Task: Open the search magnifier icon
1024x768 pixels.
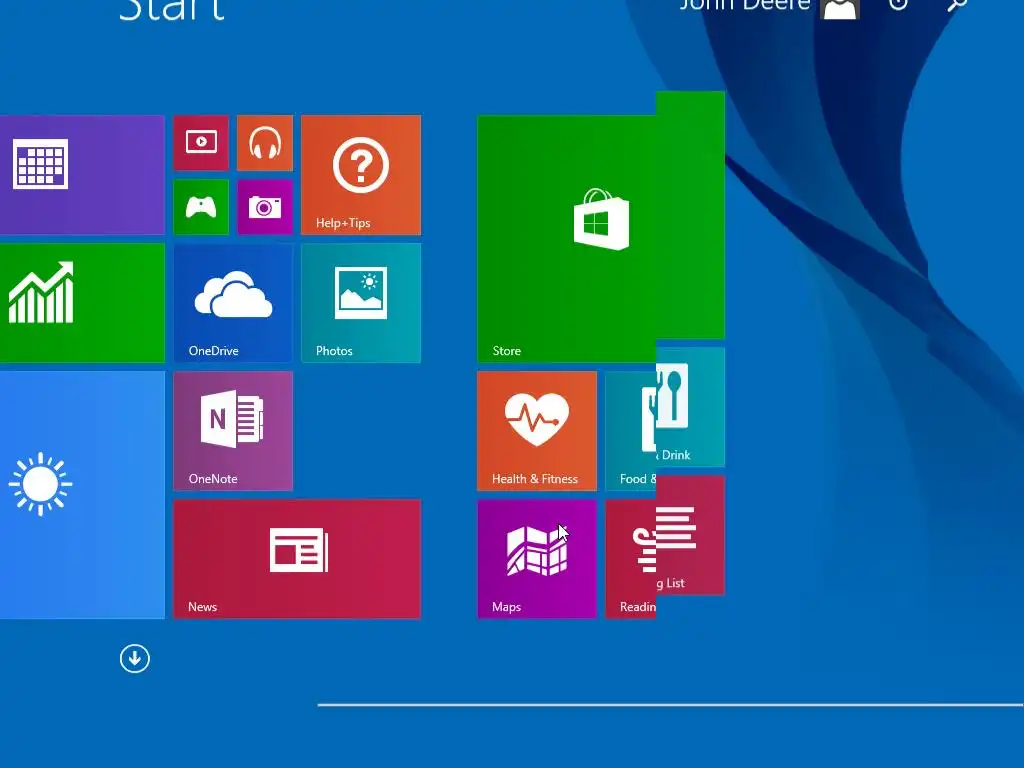Action: click(957, 5)
